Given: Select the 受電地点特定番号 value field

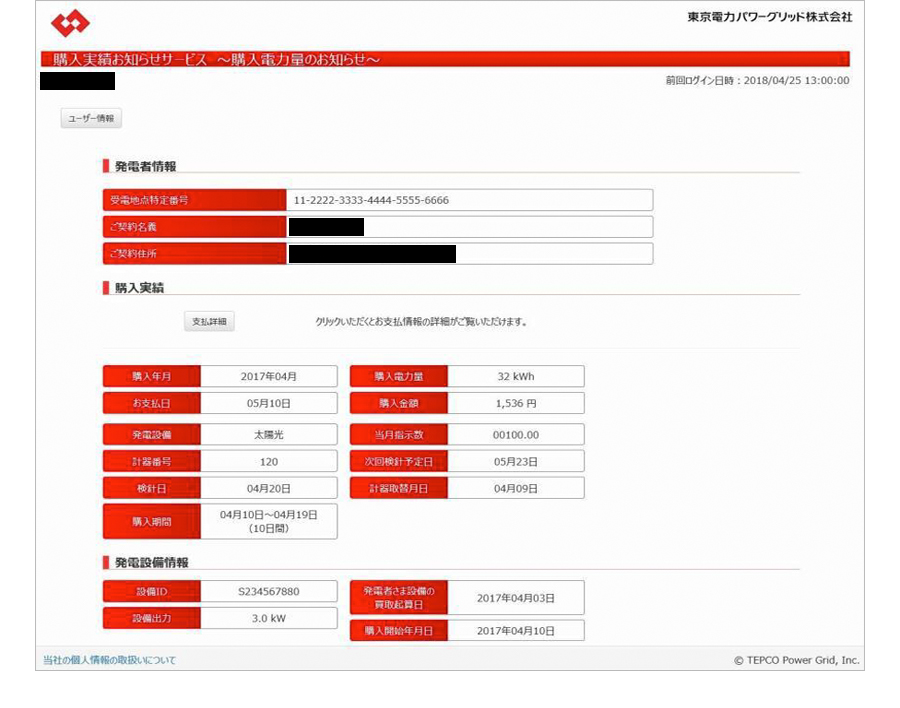Looking at the screenshot, I should pyautogui.click(x=469, y=200).
